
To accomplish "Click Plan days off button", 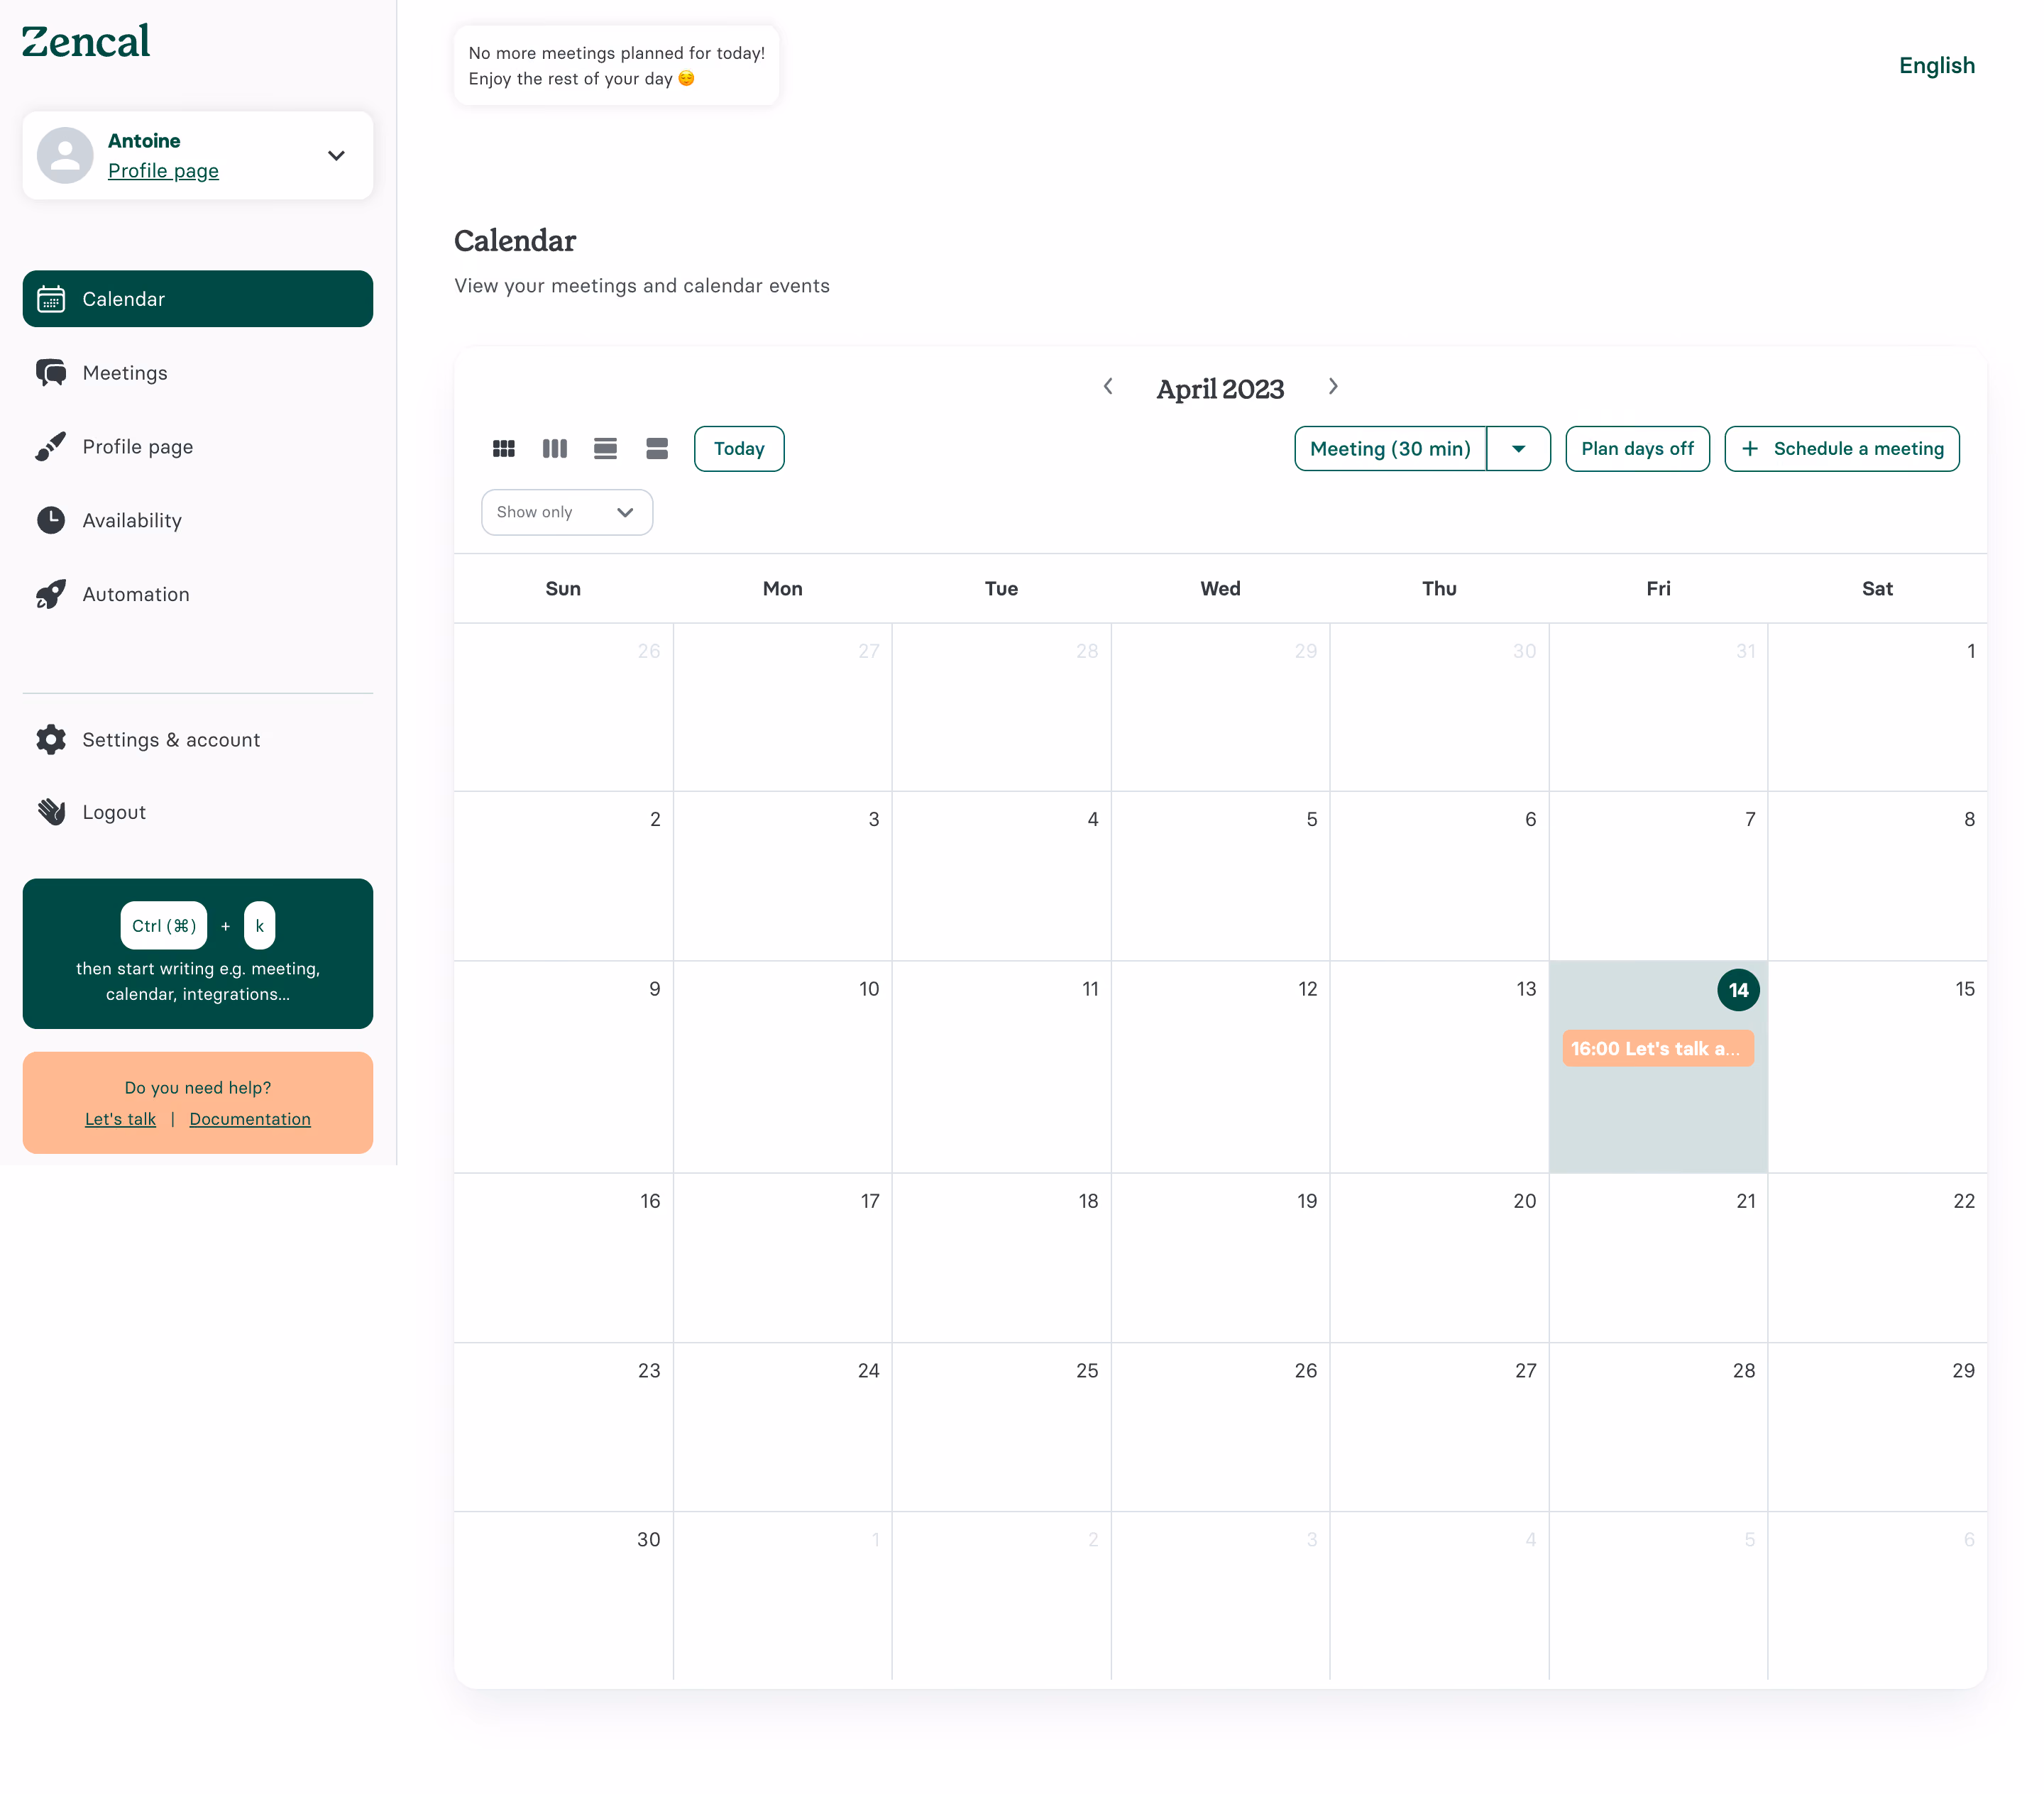I will tap(1637, 449).
